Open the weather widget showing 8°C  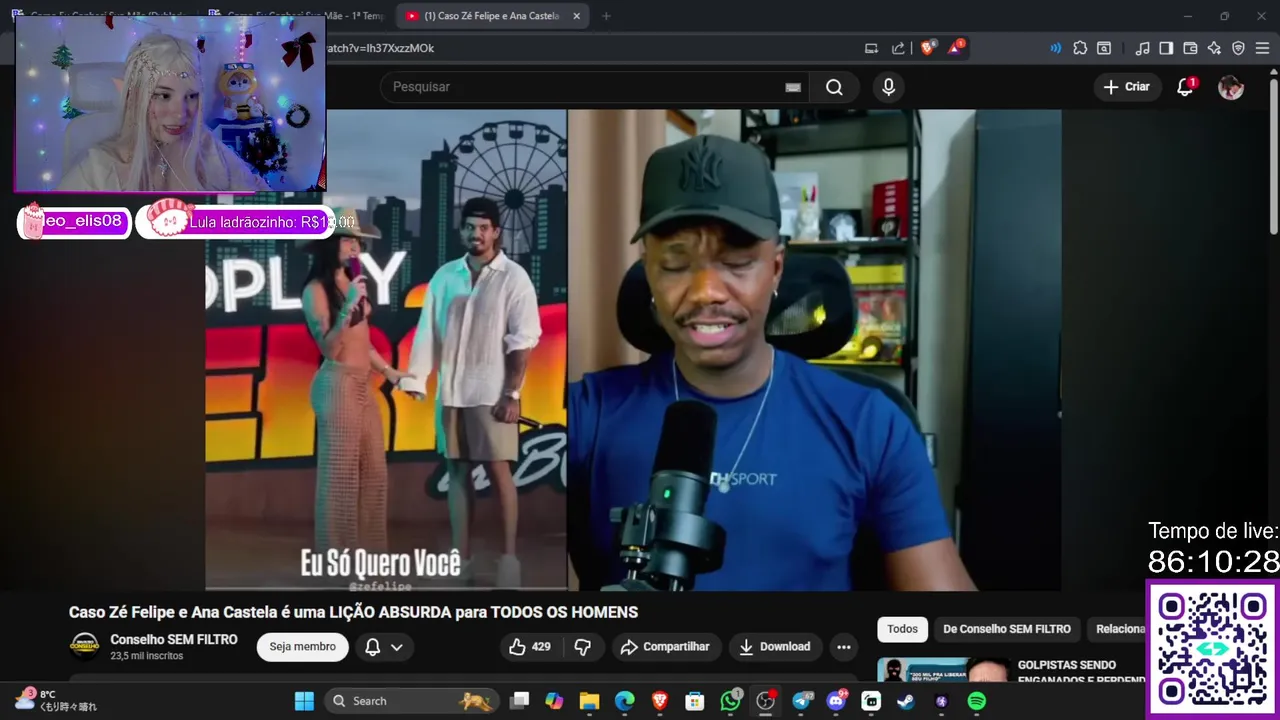pyautogui.click(x=56, y=700)
